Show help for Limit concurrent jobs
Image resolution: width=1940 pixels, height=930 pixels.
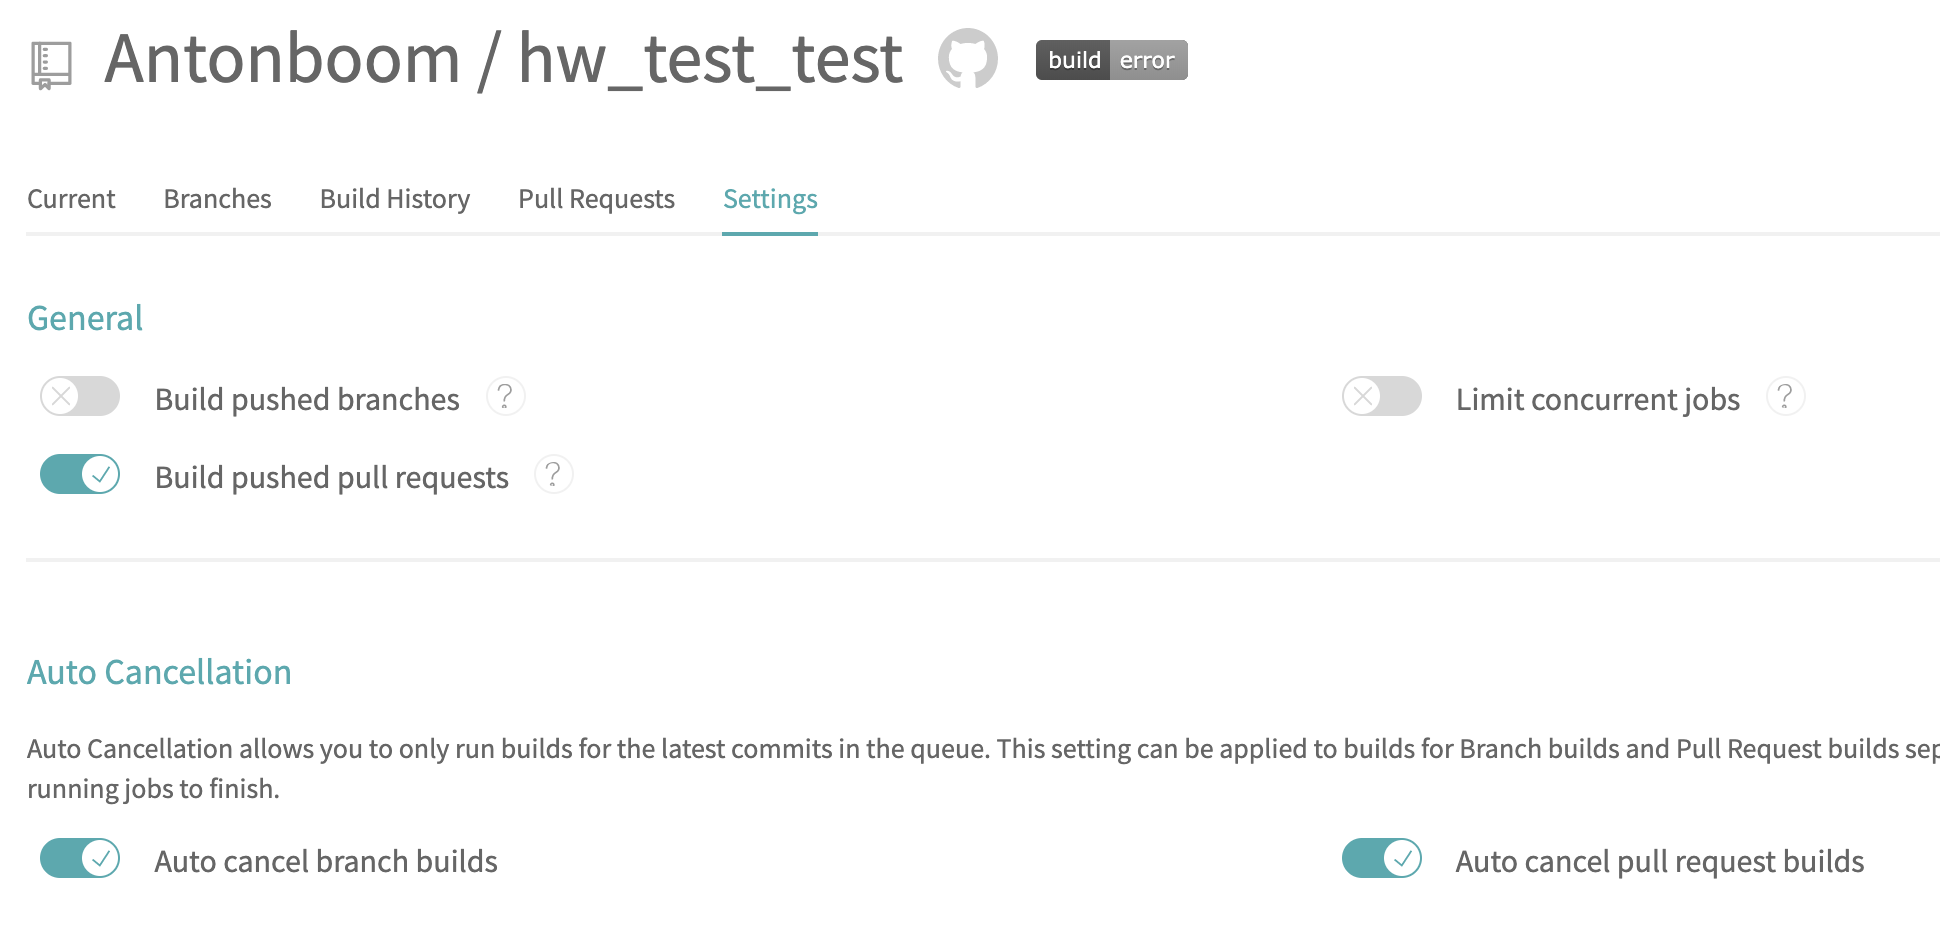coord(1785,397)
